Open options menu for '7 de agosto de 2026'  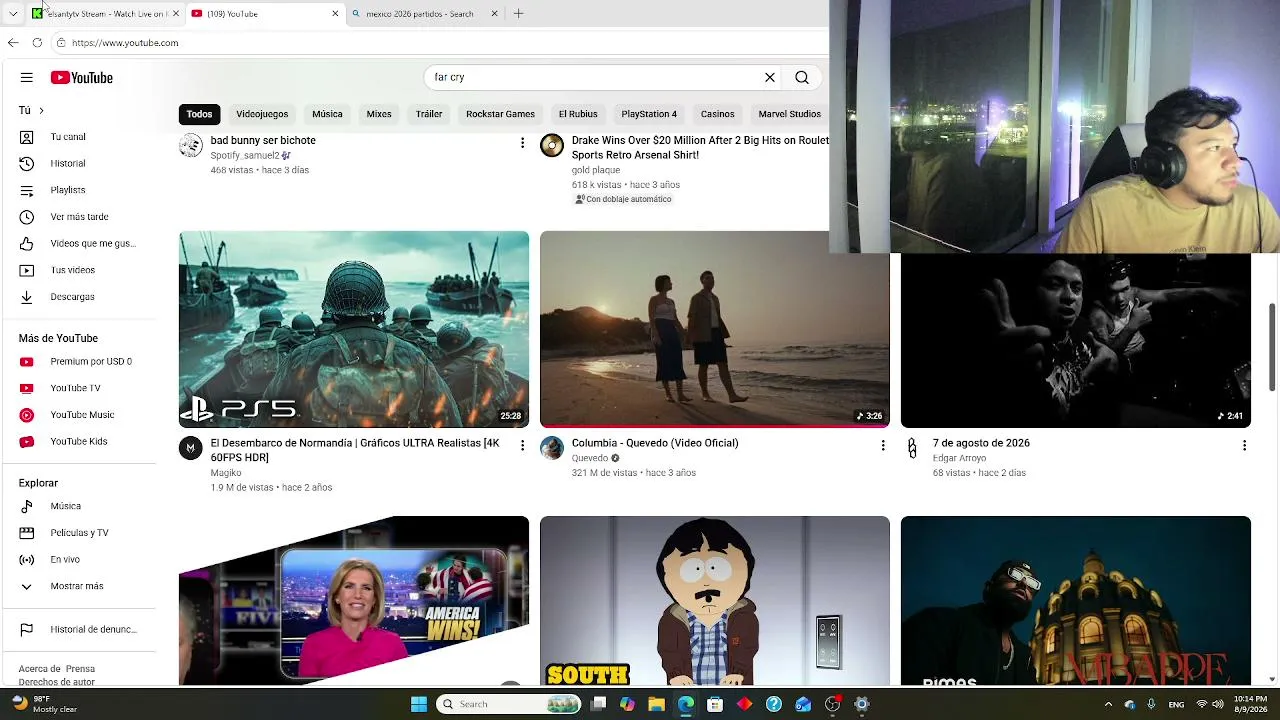tap(1244, 445)
